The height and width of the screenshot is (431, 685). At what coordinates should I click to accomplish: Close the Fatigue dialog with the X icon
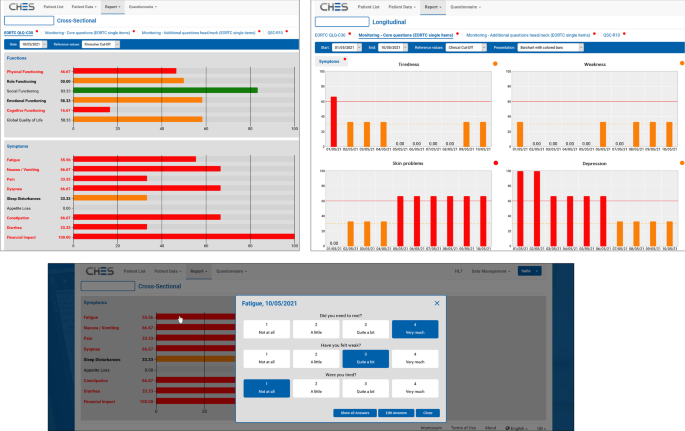[437, 303]
